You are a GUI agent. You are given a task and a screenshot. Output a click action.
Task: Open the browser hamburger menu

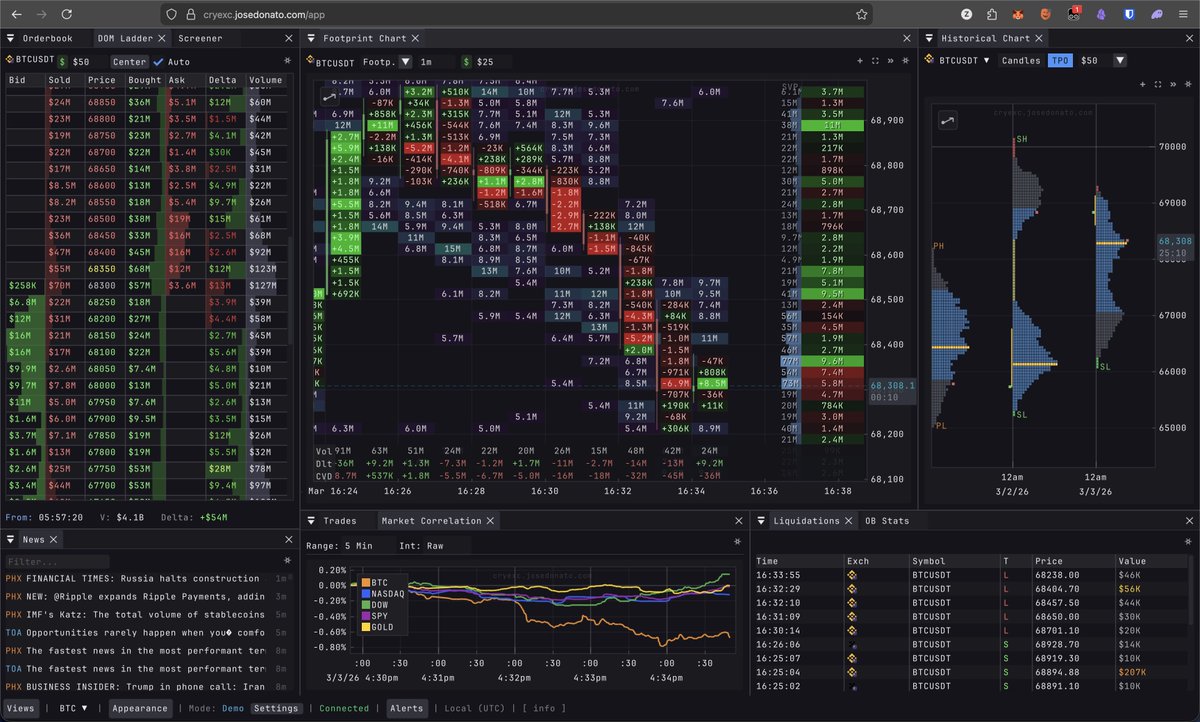tap(1184, 15)
